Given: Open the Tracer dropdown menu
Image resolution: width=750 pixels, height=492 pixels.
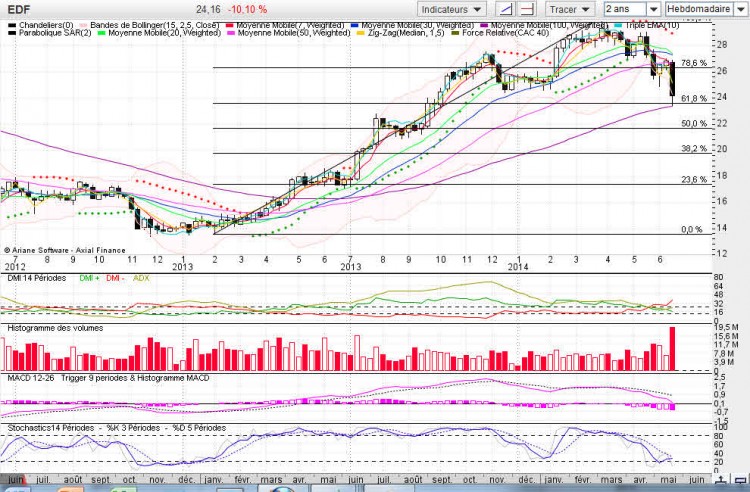Looking at the screenshot, I should (x=570, y=9).
